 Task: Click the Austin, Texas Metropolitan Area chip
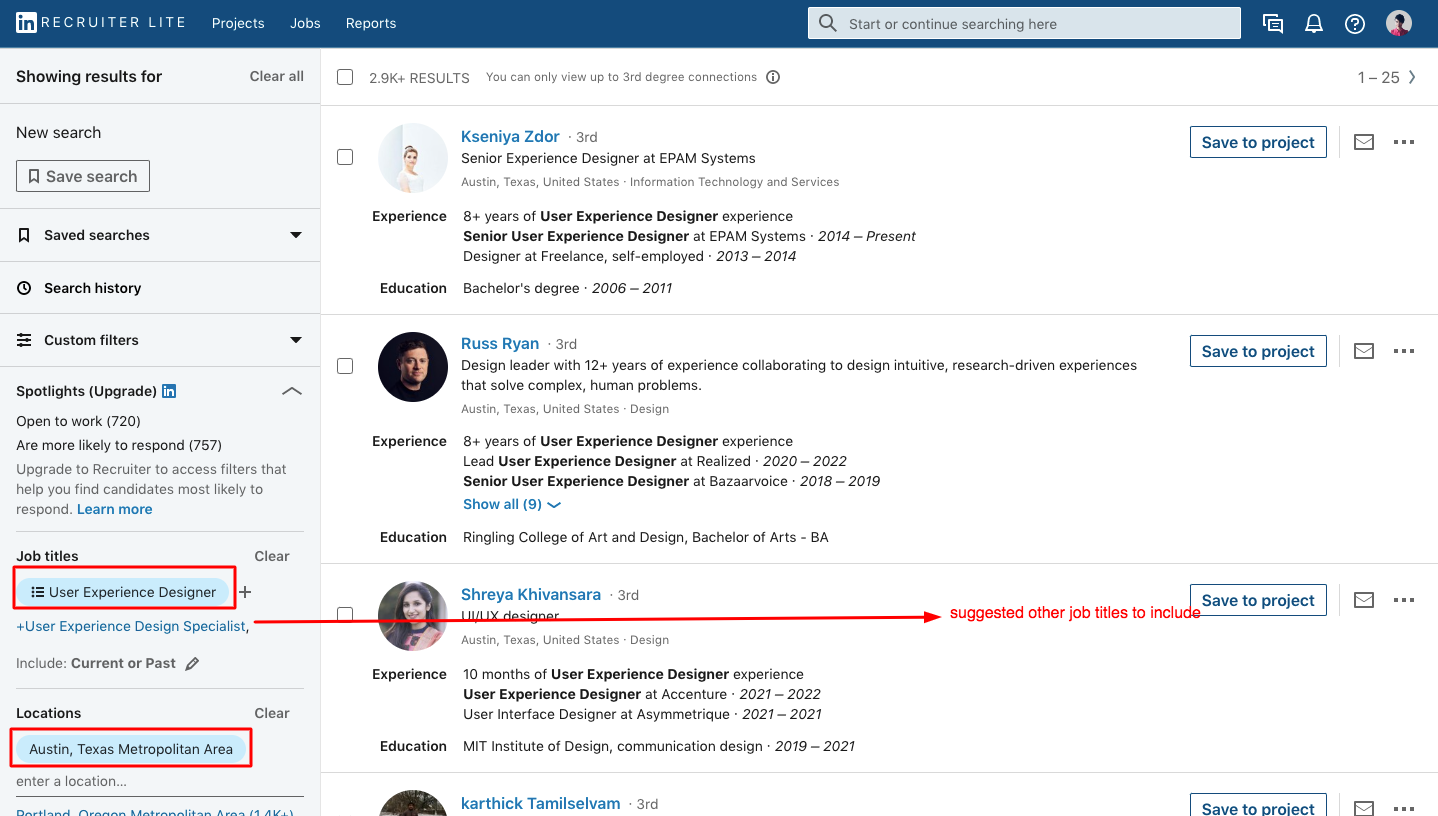[131, 749]
